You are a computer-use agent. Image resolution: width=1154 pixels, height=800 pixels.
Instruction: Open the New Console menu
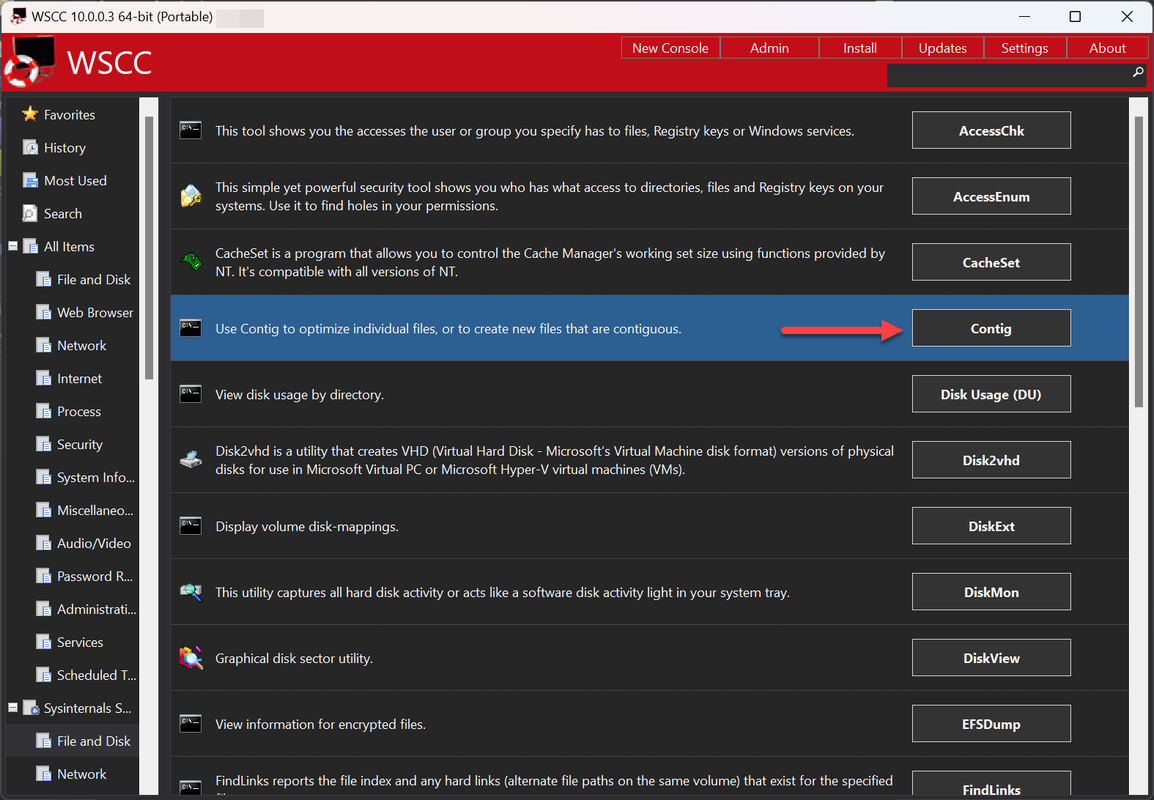click(x=670, y=48)
